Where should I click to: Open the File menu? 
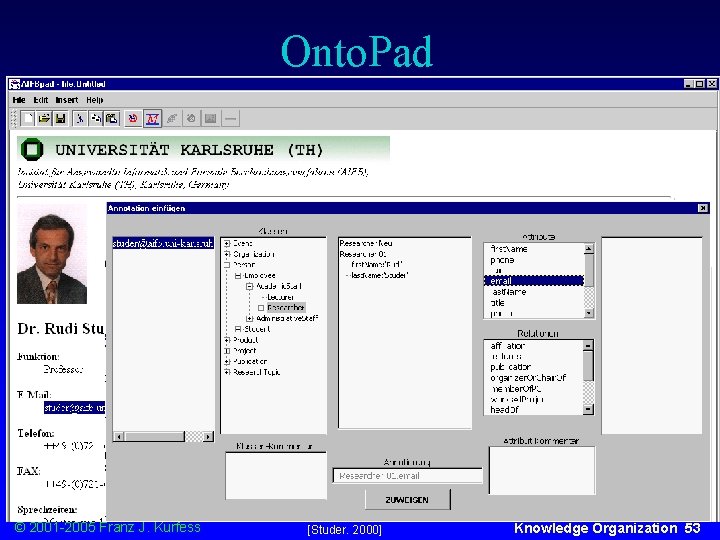tap(19, 100)
